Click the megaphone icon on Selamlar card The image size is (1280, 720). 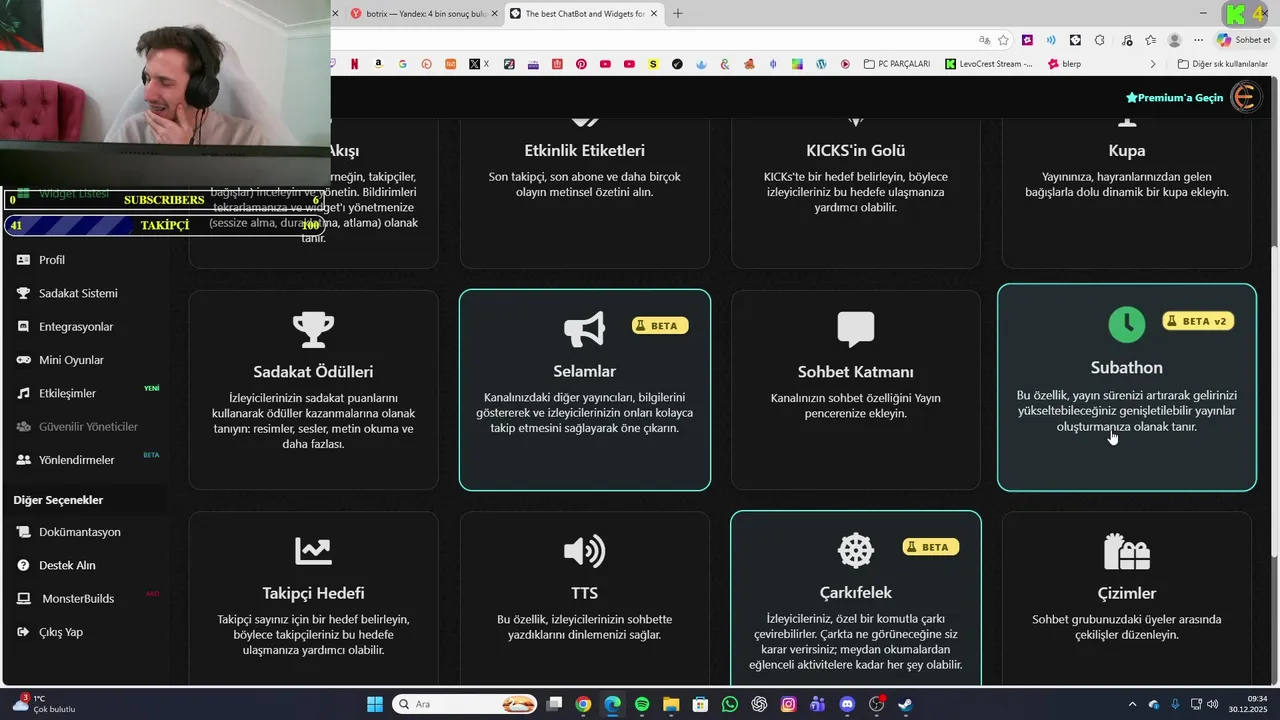click(585, 329)
